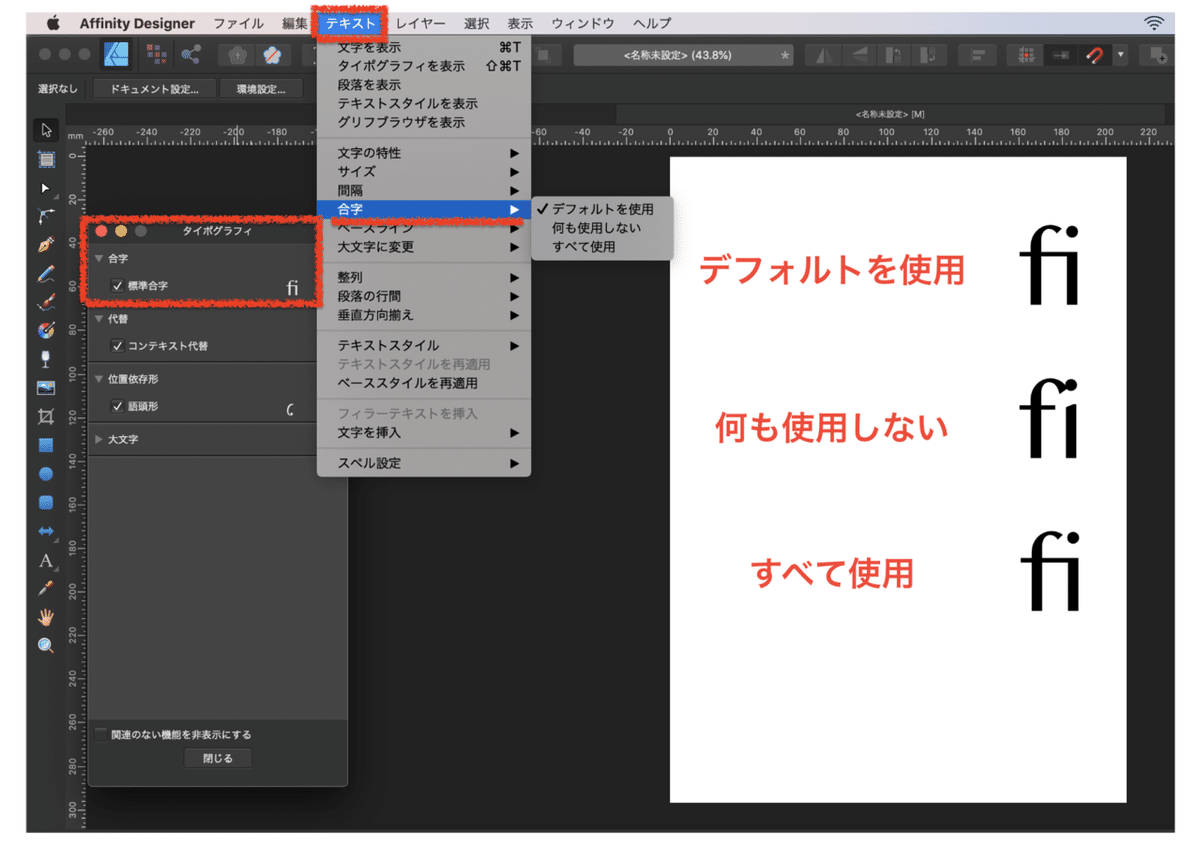1200x847 pixels.
Task: Open the 選択 menu in menu bar
Action: 476,23
